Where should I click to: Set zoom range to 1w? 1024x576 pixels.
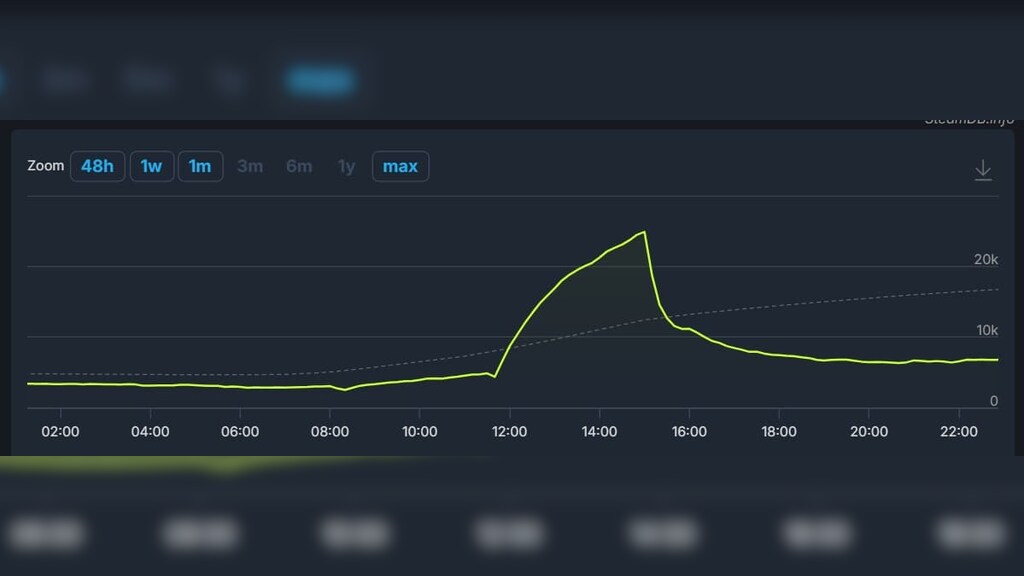pos(151,166)
